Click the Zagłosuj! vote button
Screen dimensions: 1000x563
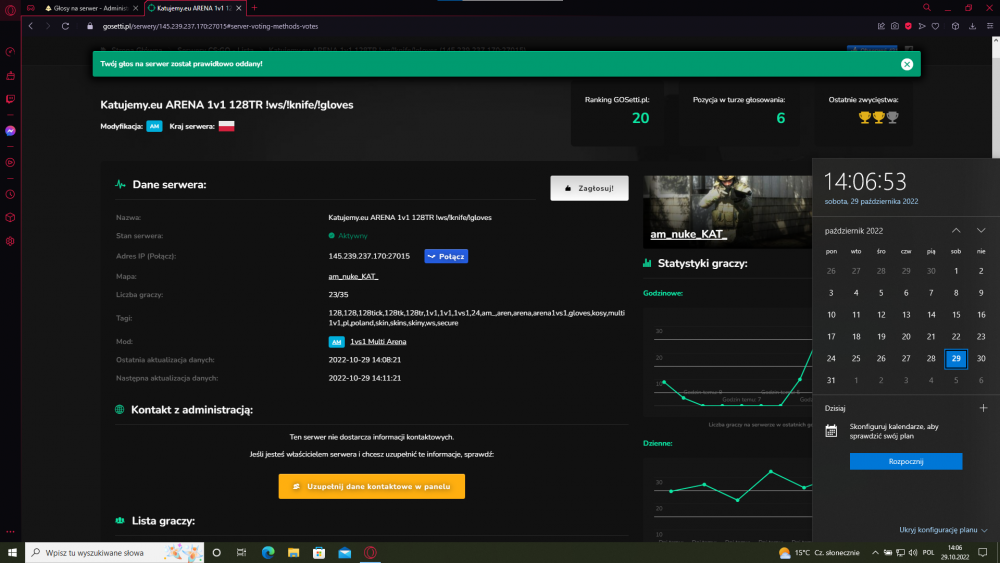(589, 188)
